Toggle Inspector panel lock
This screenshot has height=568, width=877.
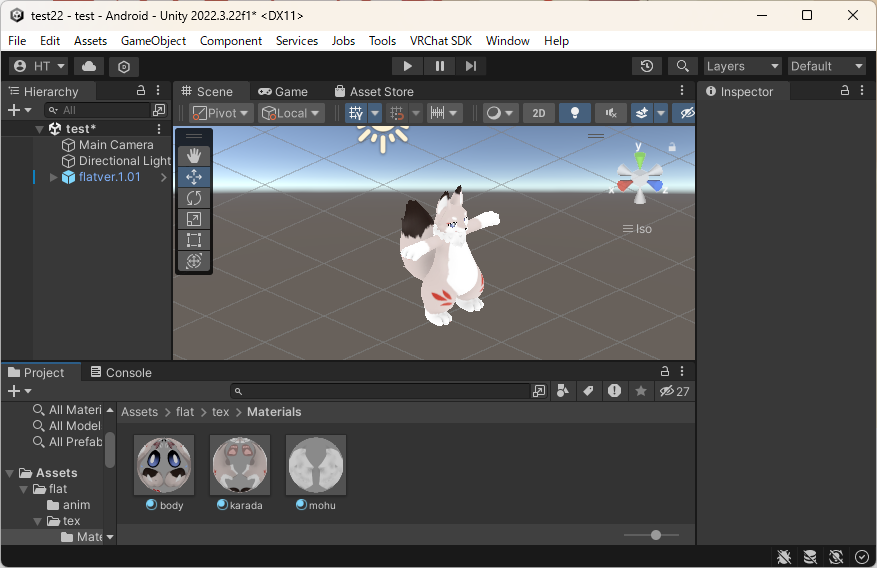(845, 91)
